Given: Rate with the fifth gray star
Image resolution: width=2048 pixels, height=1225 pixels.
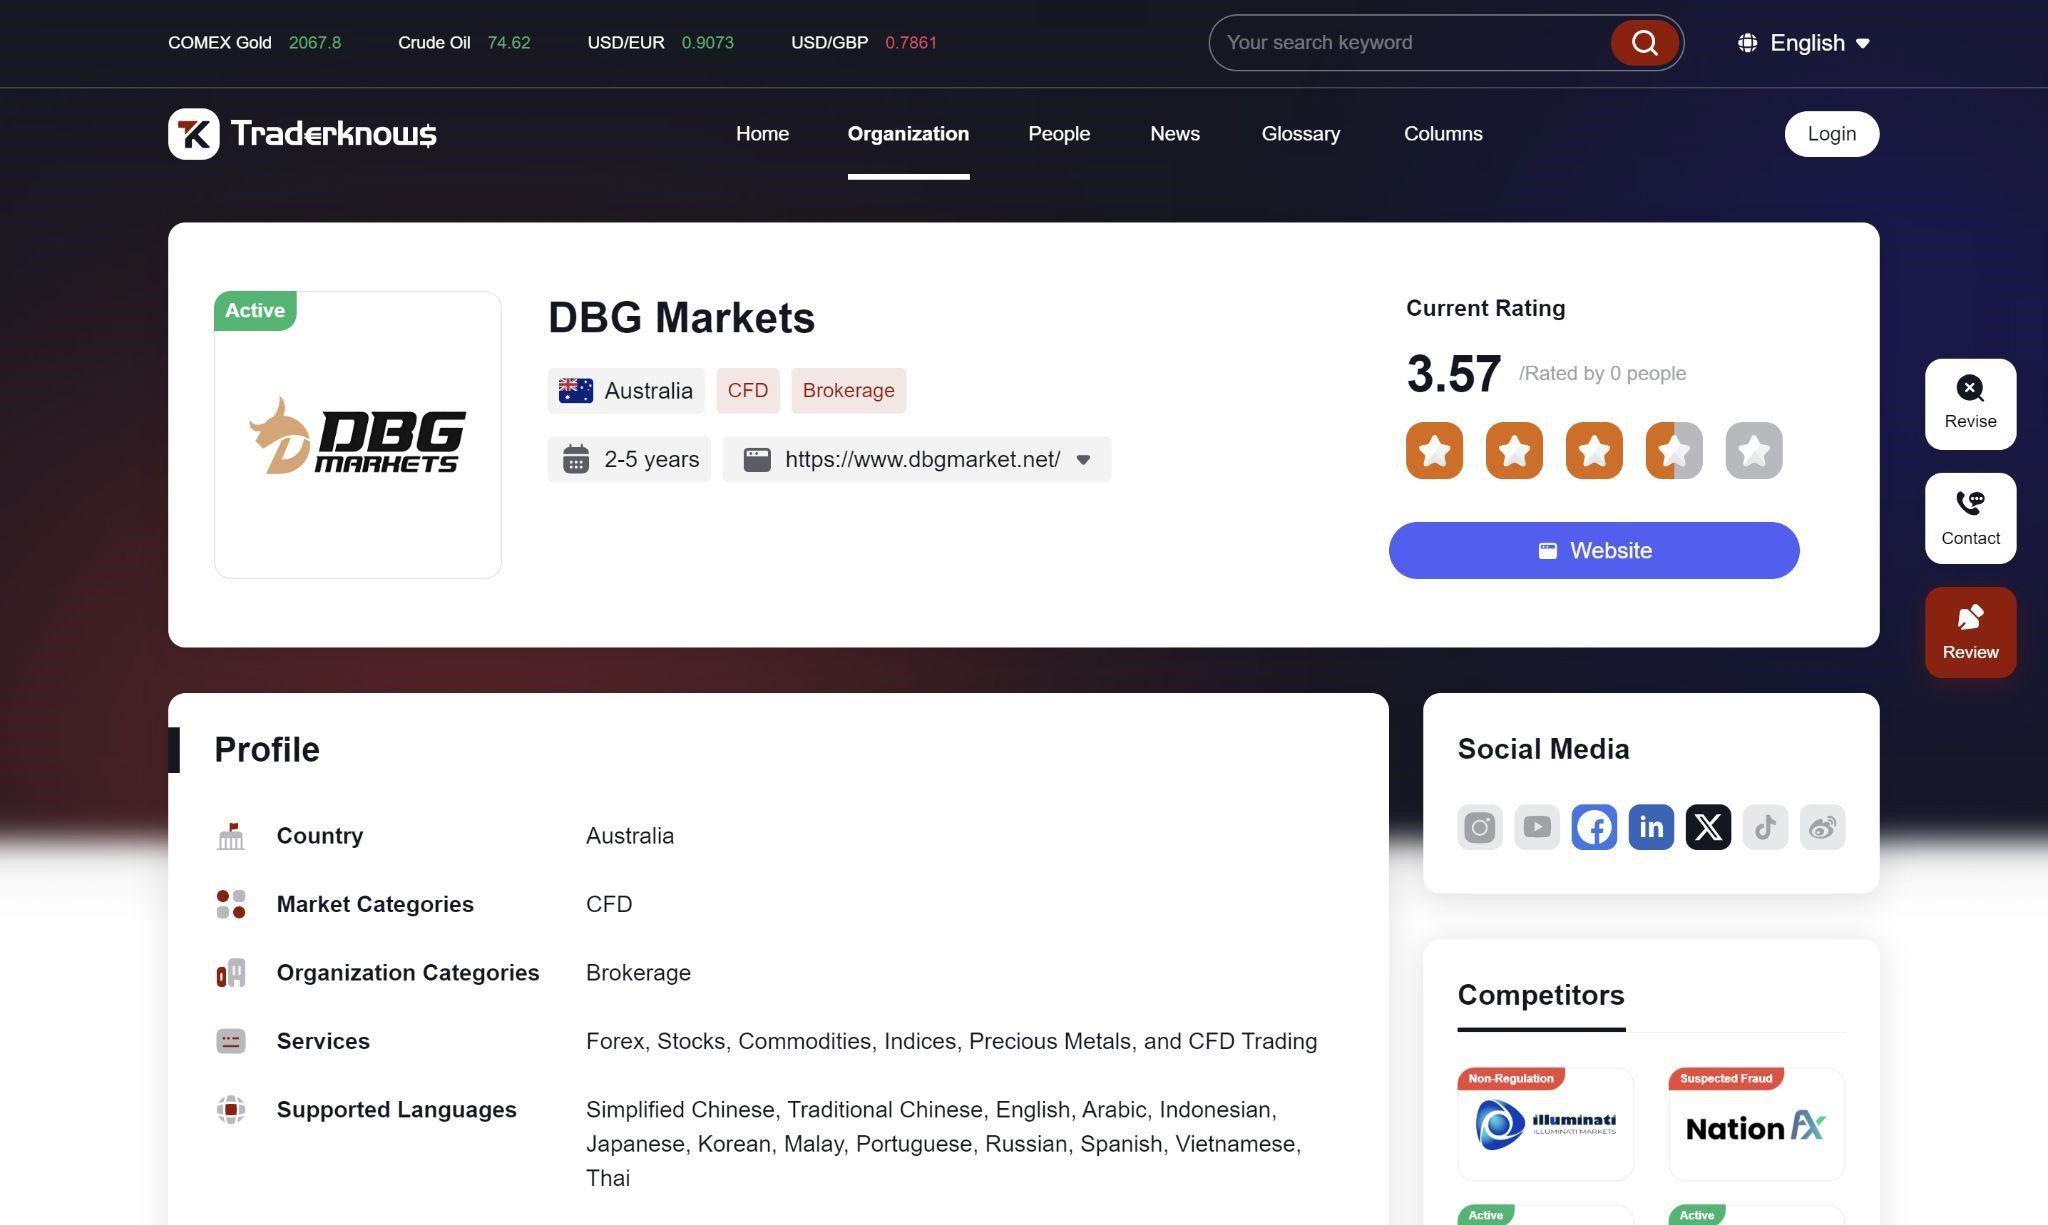Looking at the screenshot, I should click(x=1753, y=451).
